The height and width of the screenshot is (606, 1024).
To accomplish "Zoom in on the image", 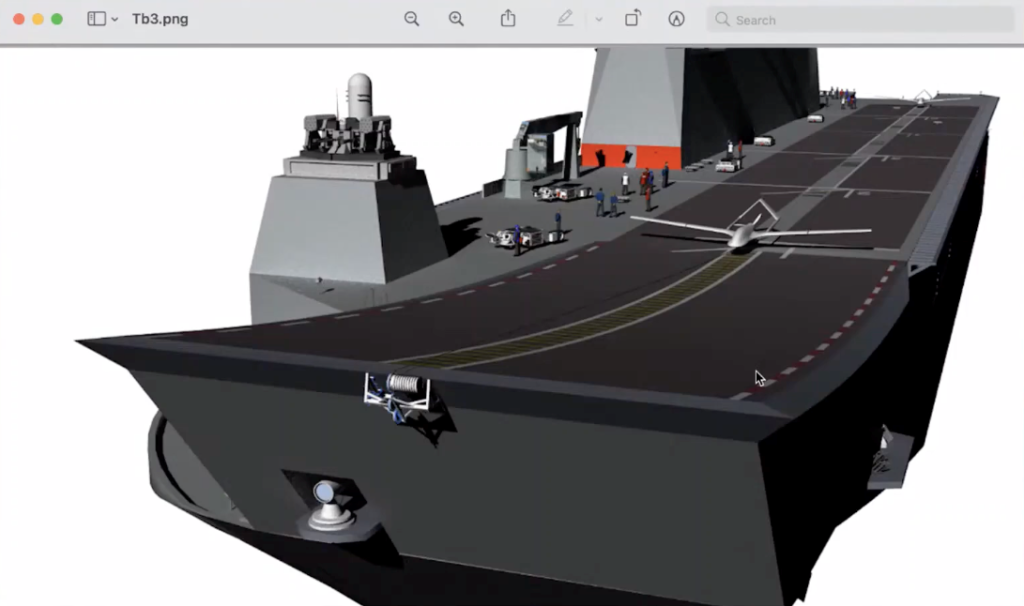I will (x=456, y=19).
